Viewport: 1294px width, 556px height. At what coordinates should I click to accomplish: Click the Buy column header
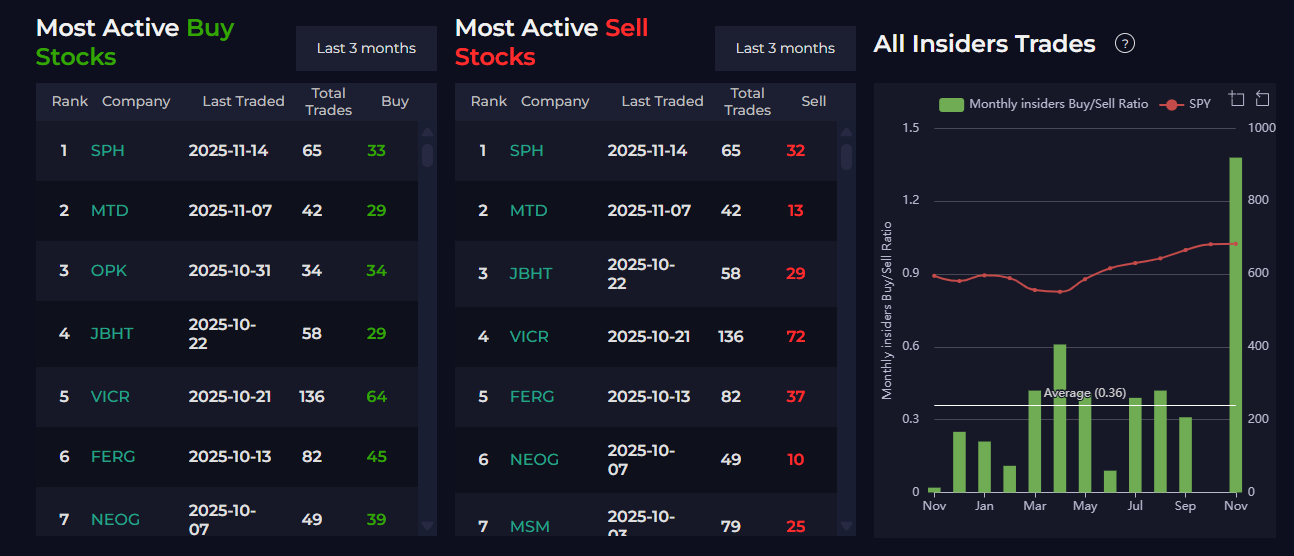click(x=395, y=101)
